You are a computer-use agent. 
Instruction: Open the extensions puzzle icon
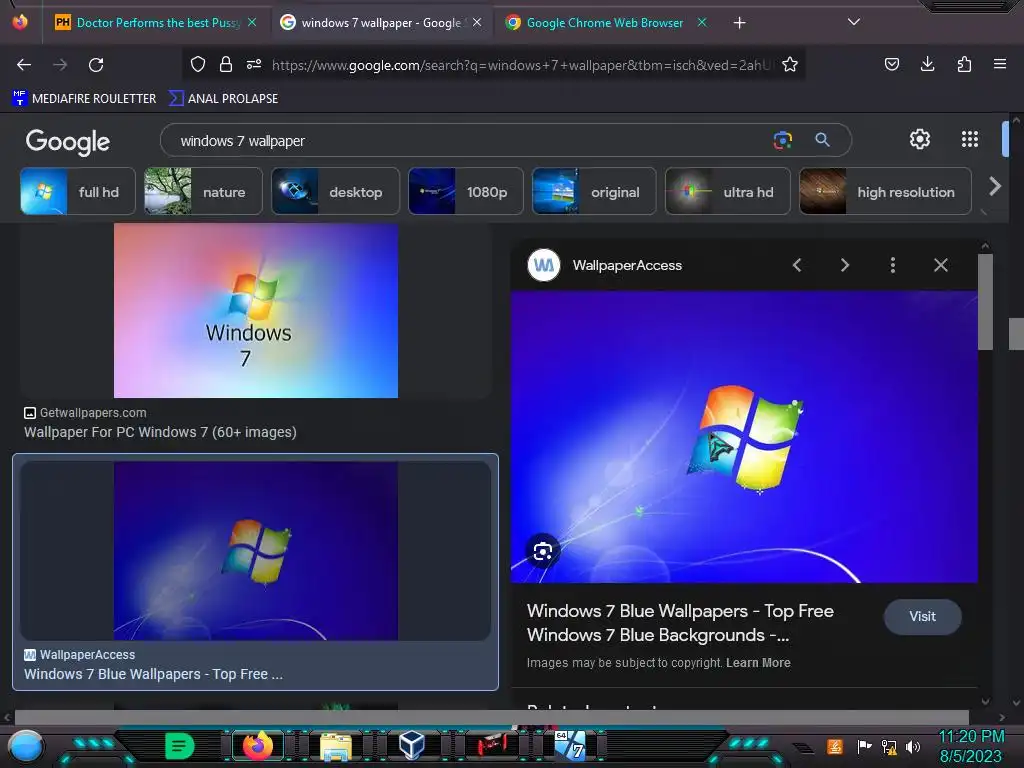coord(964,64)
